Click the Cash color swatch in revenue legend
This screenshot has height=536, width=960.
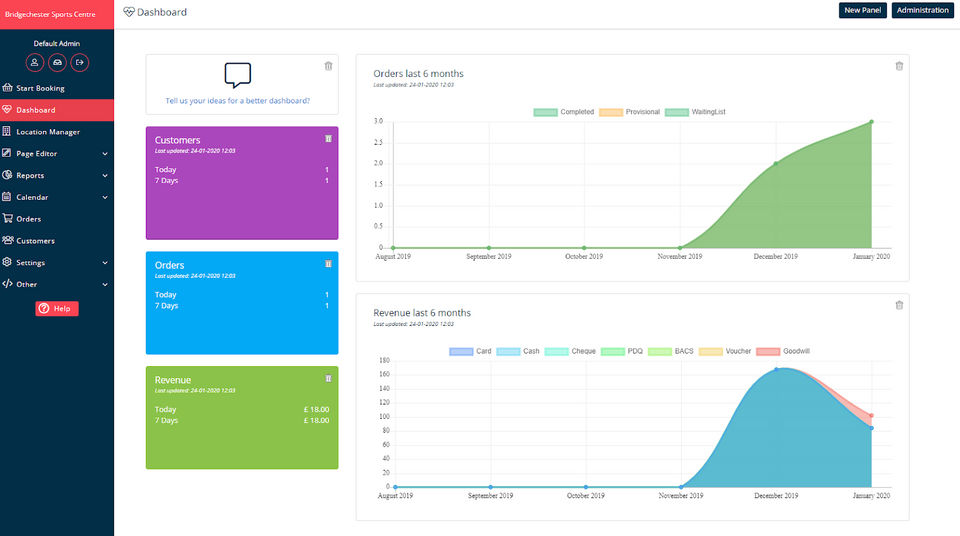508,352
